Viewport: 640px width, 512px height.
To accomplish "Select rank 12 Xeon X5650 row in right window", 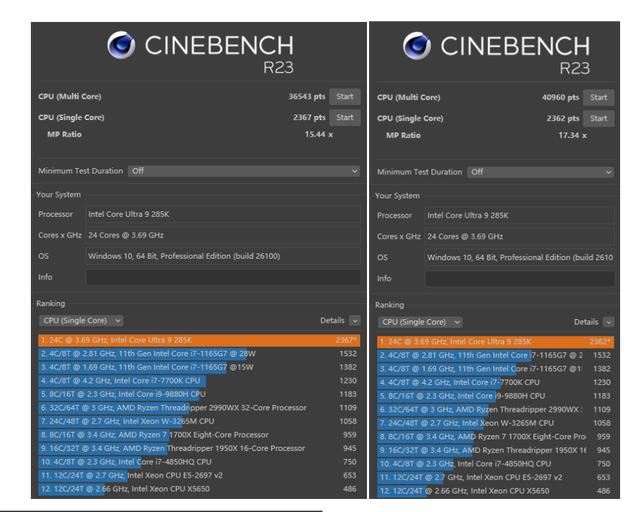I will (x=496, y=491).
